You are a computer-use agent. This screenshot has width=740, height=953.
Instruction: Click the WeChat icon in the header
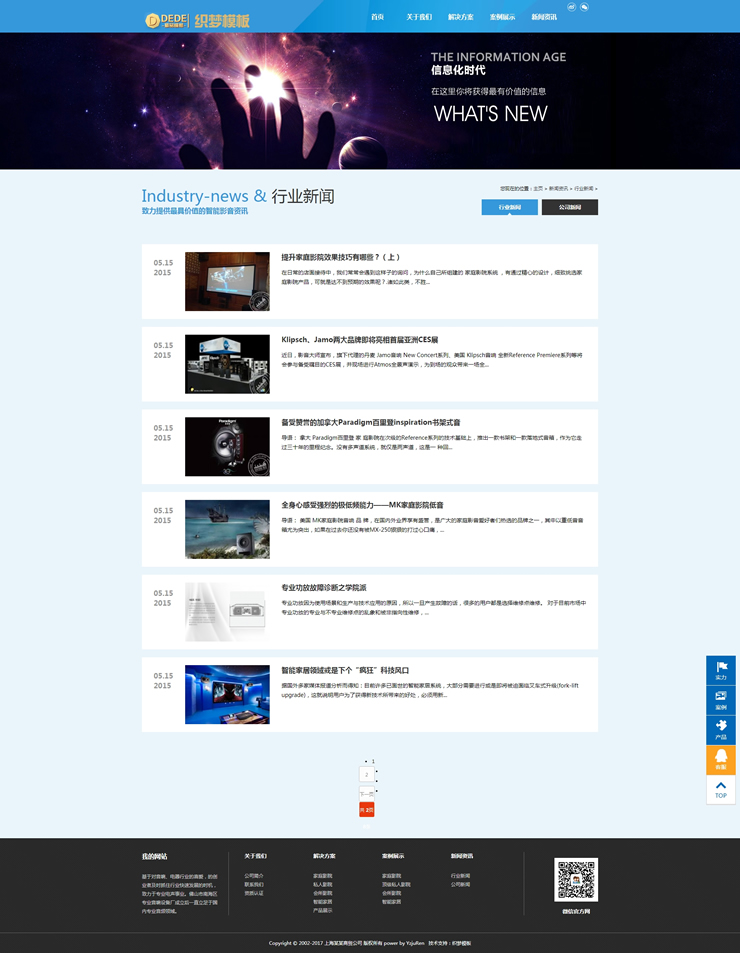584,7
